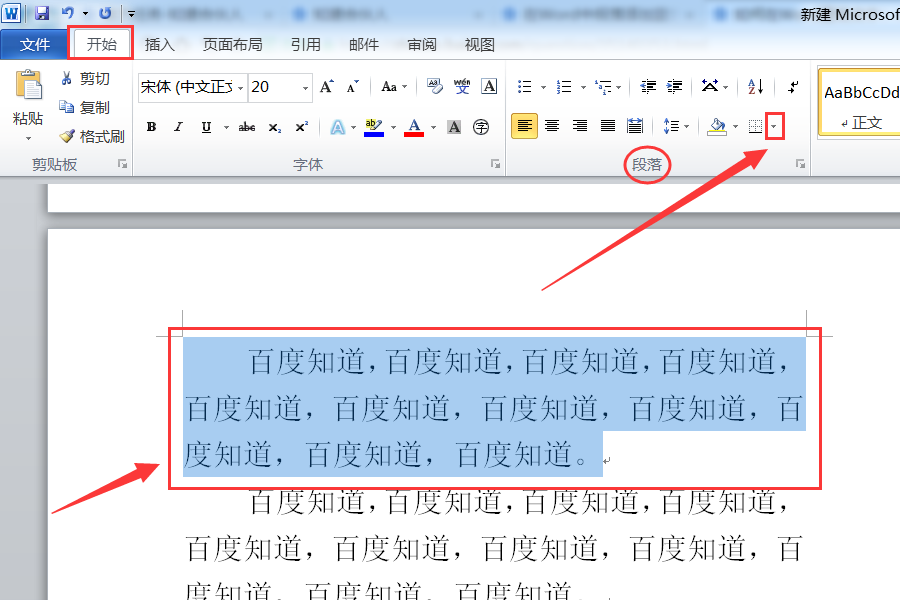Open the 剪贴板 clipboard dialog launcher

click(x=122, y=164)
